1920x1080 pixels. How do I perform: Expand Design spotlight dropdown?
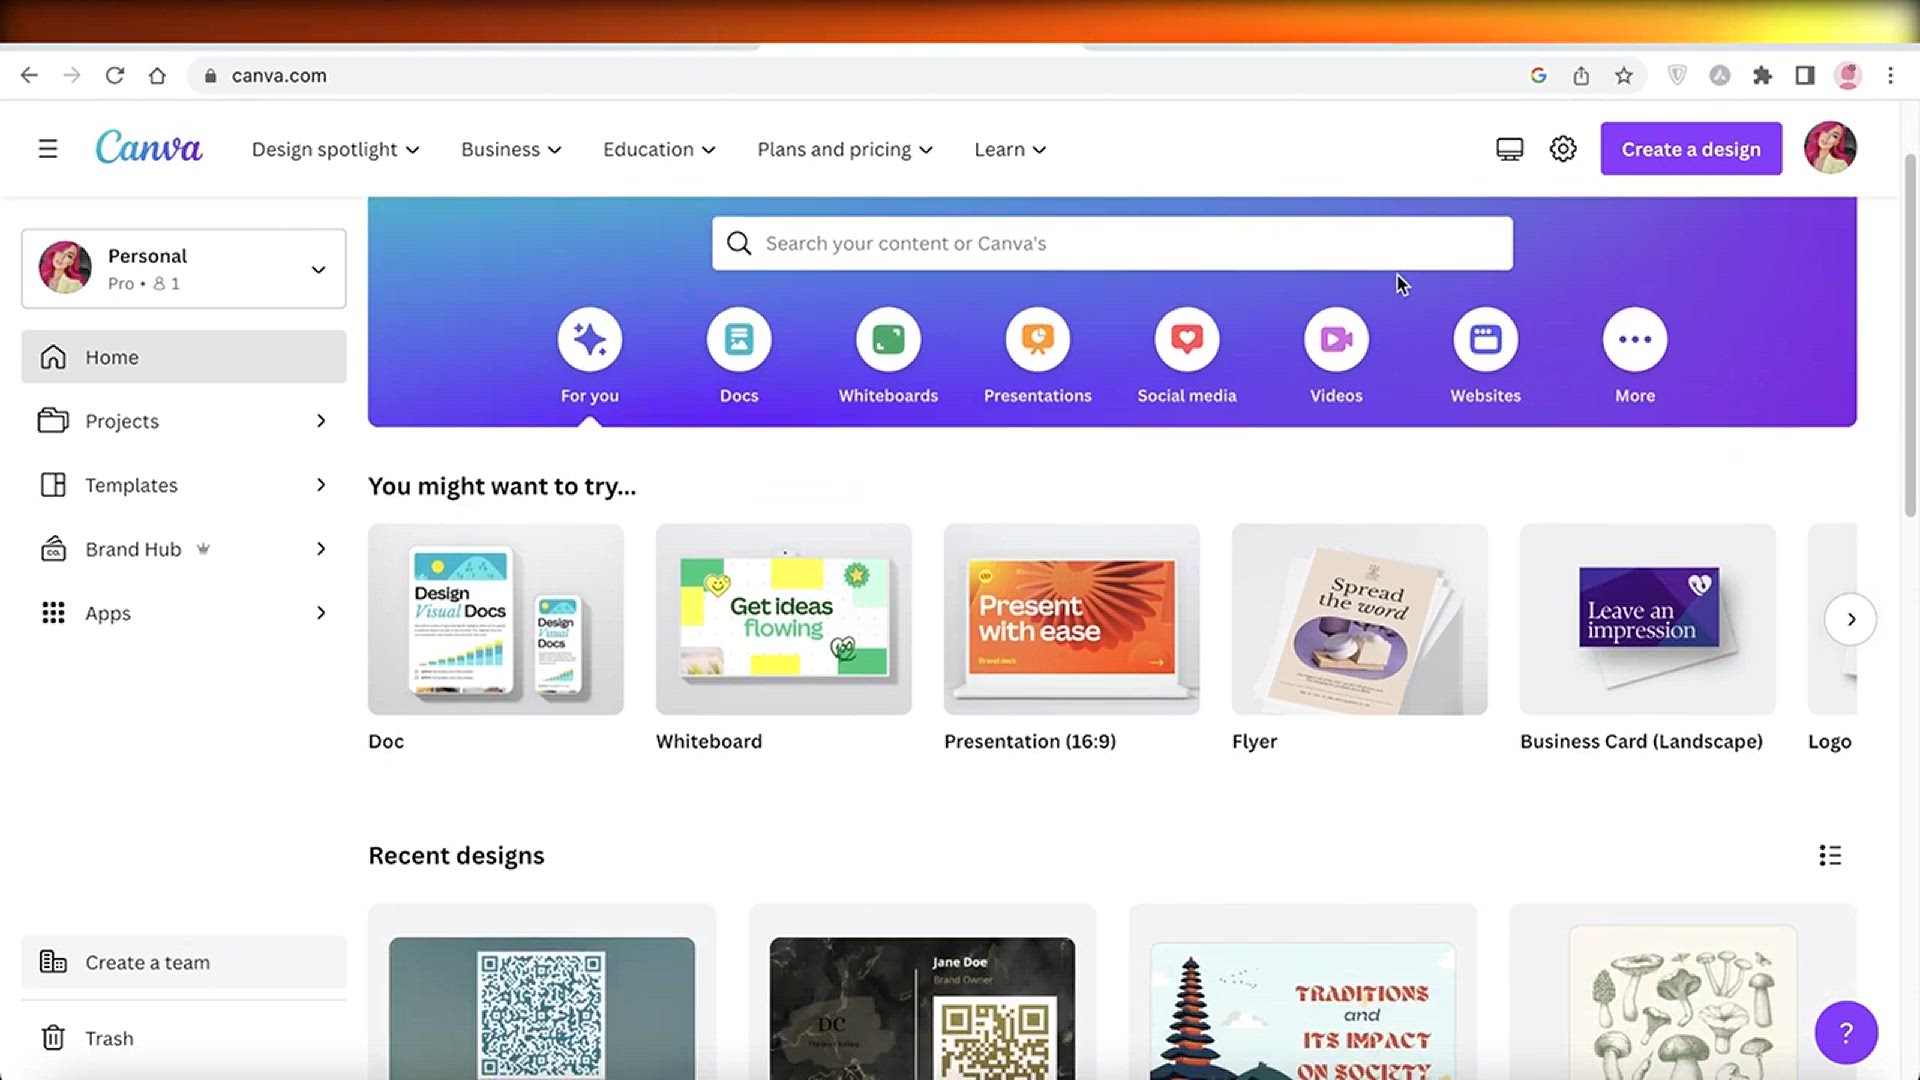[x=336, y=149]
